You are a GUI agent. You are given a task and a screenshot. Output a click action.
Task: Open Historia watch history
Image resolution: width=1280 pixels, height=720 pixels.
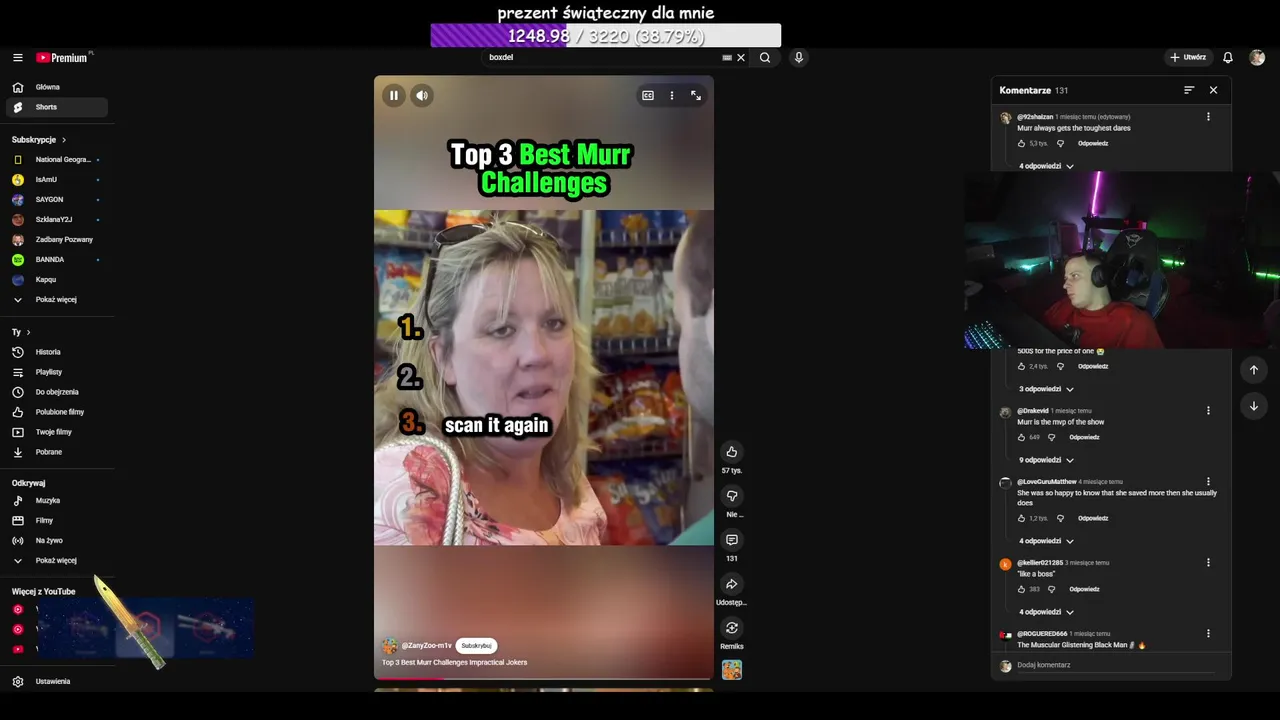tap(57, 352)
